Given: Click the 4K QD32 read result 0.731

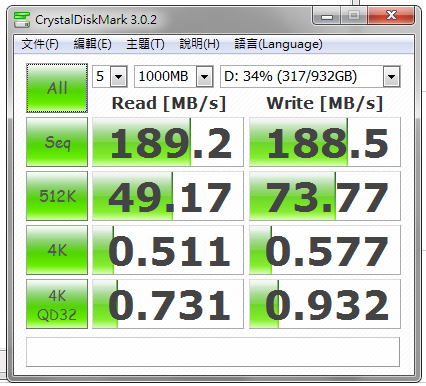Looking at the screenshot, I should [168, 304].
